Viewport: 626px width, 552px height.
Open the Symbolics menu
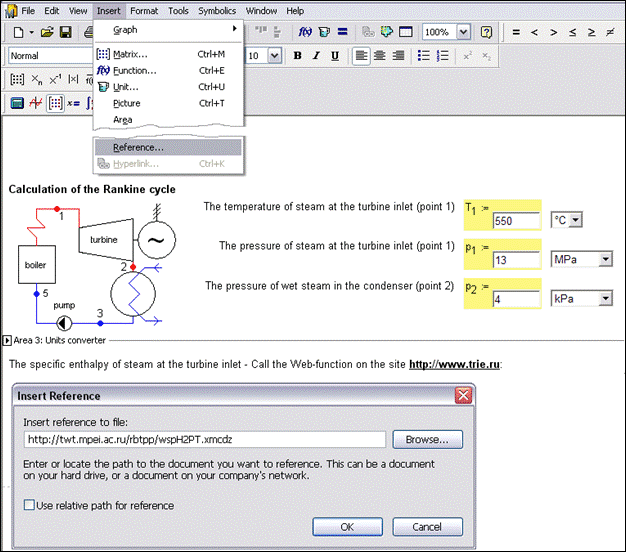217,11
